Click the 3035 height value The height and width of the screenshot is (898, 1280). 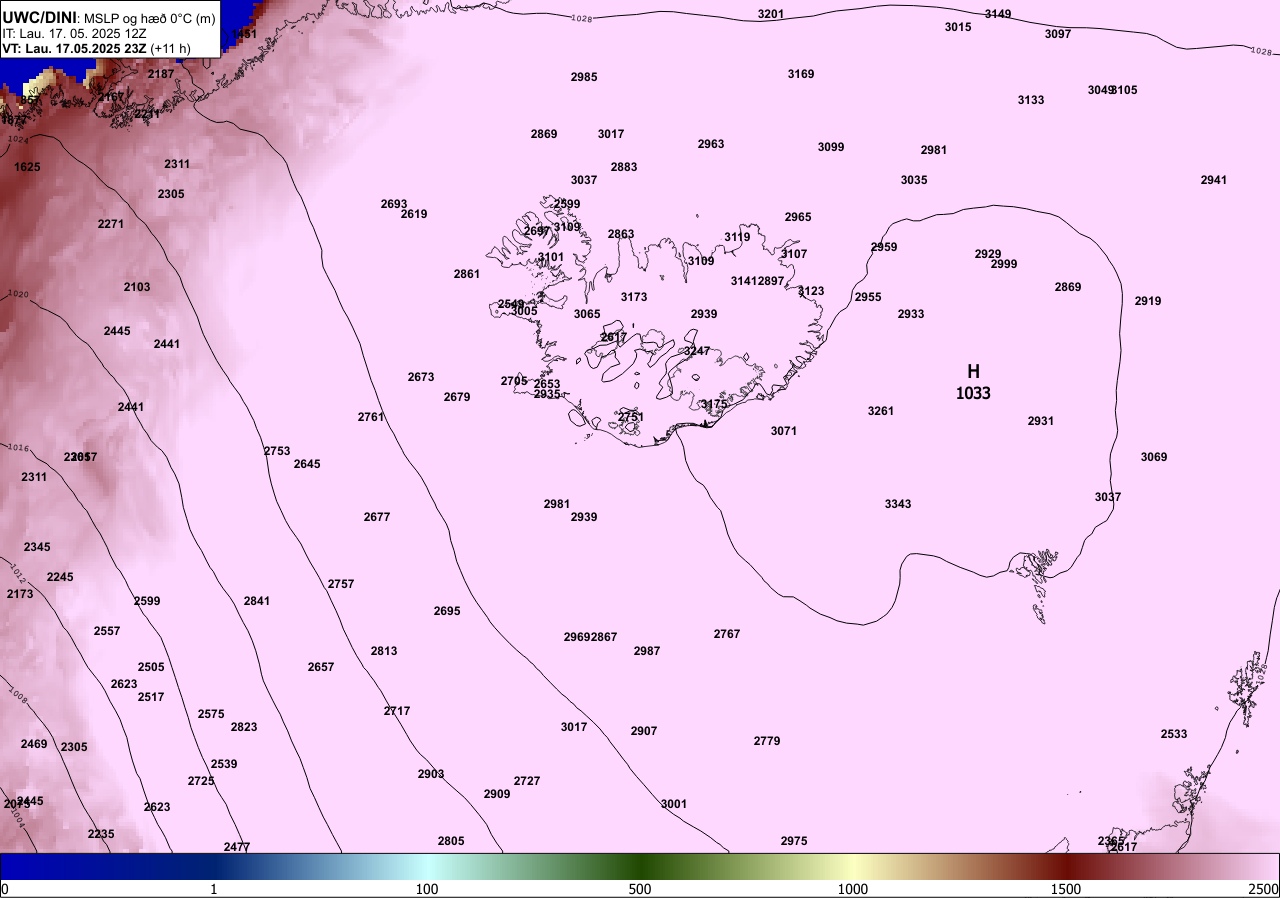tap(914, 180)
